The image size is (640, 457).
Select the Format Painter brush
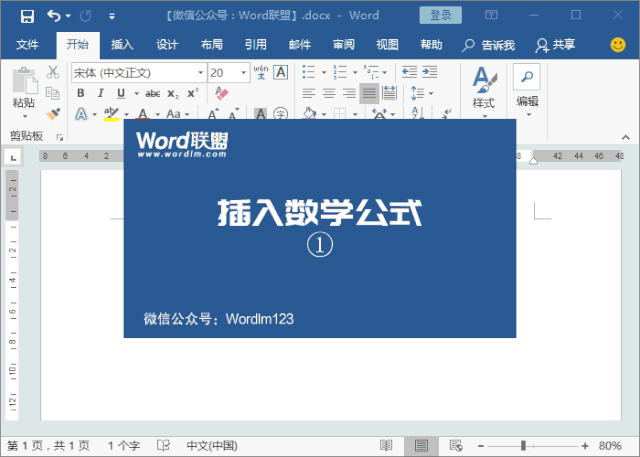(x=53, y=114)
